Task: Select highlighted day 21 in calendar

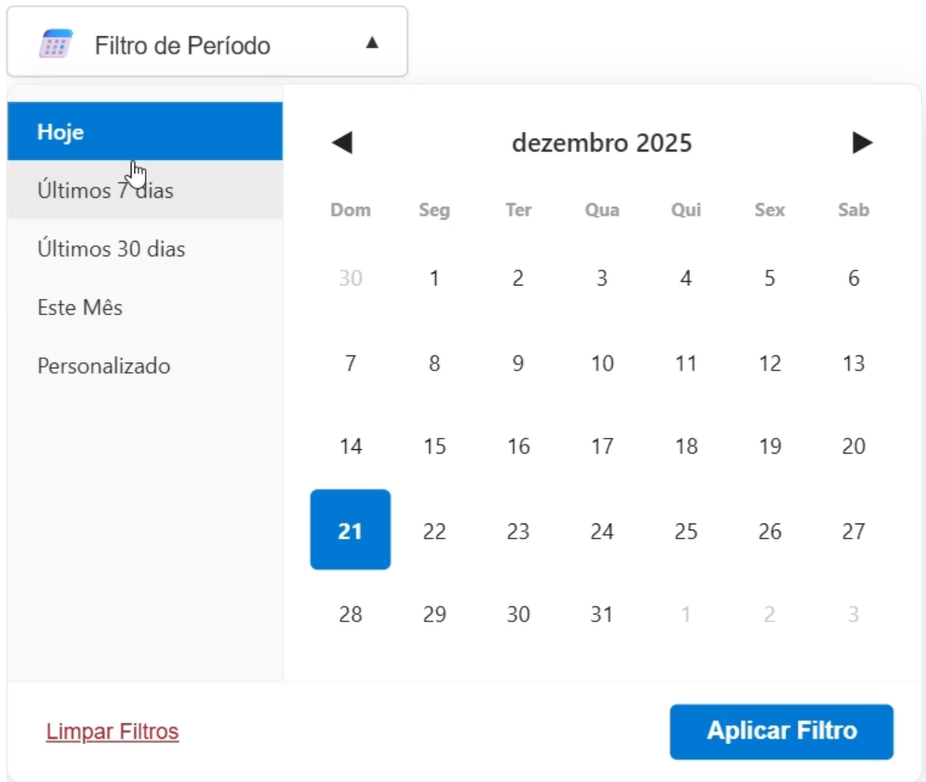Action: tap(350, 530)
